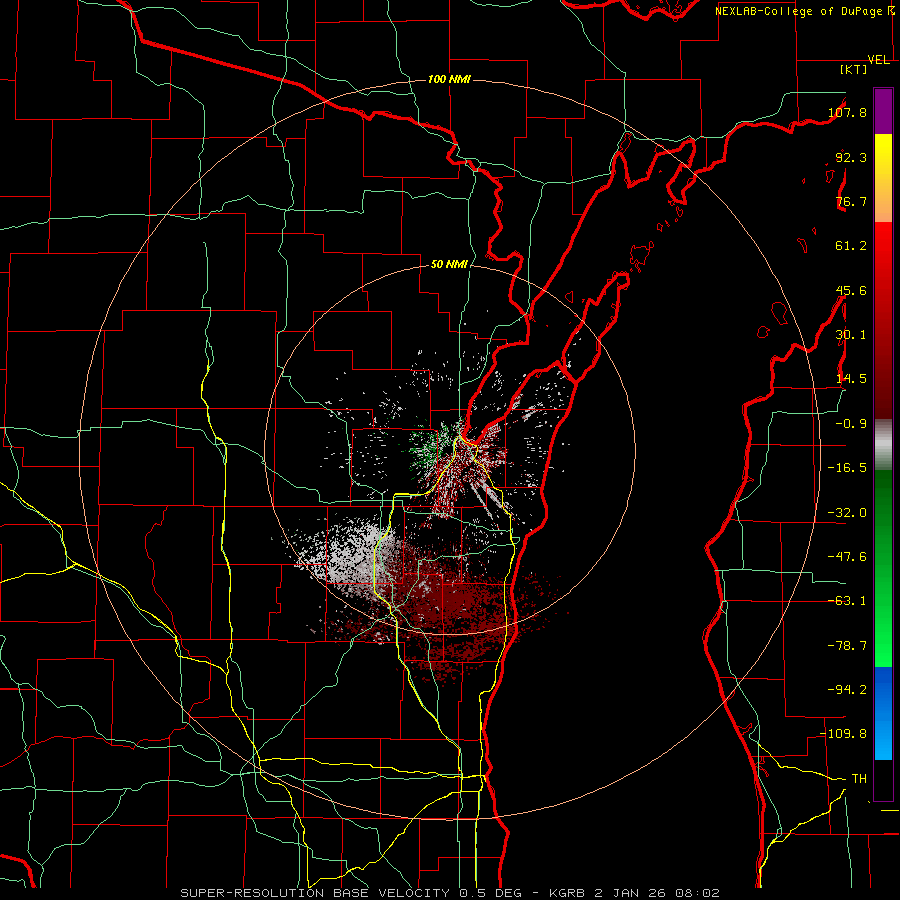Click the gray near-zero segment of the color bar
Image resolution: width=900 pixels, height=900 pixels.
[x=883, y=444]
